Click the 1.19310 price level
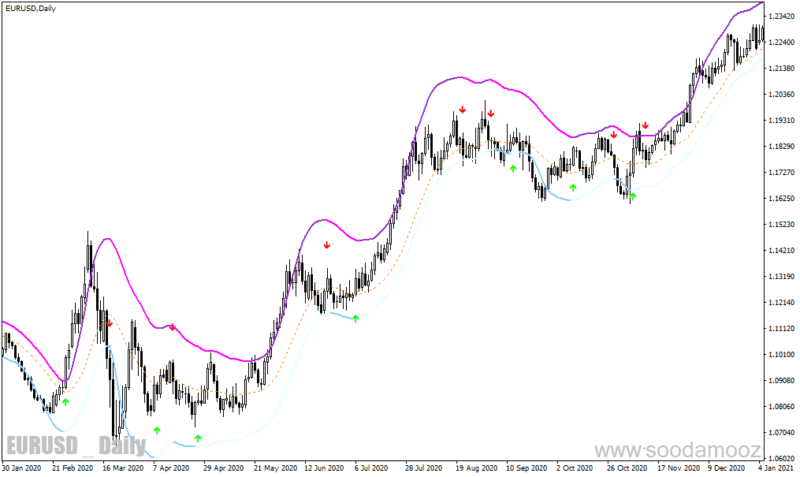The image size is (800, 477). click(x=782, y=120)
